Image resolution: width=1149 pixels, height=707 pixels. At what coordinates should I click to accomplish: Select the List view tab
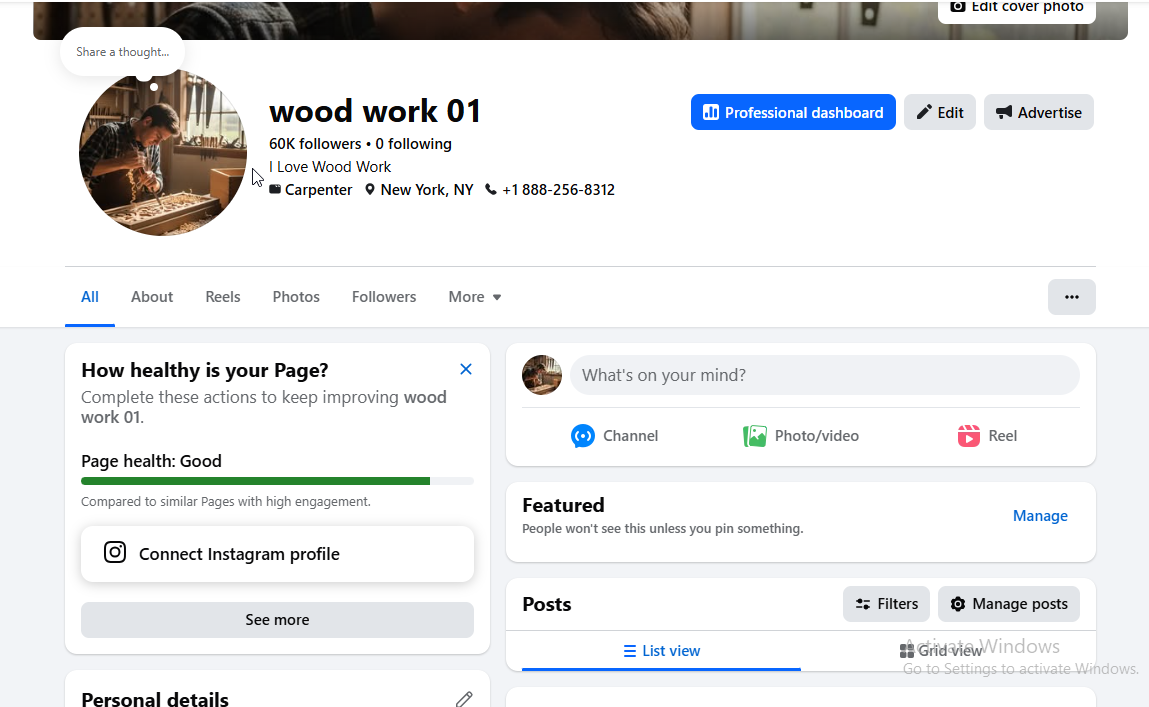click(x=661, y=651)
